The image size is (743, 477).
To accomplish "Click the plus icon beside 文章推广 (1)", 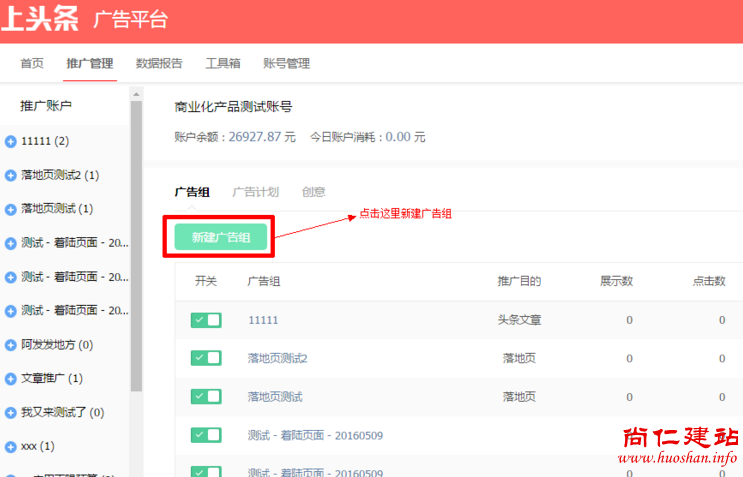I will click(x=11, y=379).
